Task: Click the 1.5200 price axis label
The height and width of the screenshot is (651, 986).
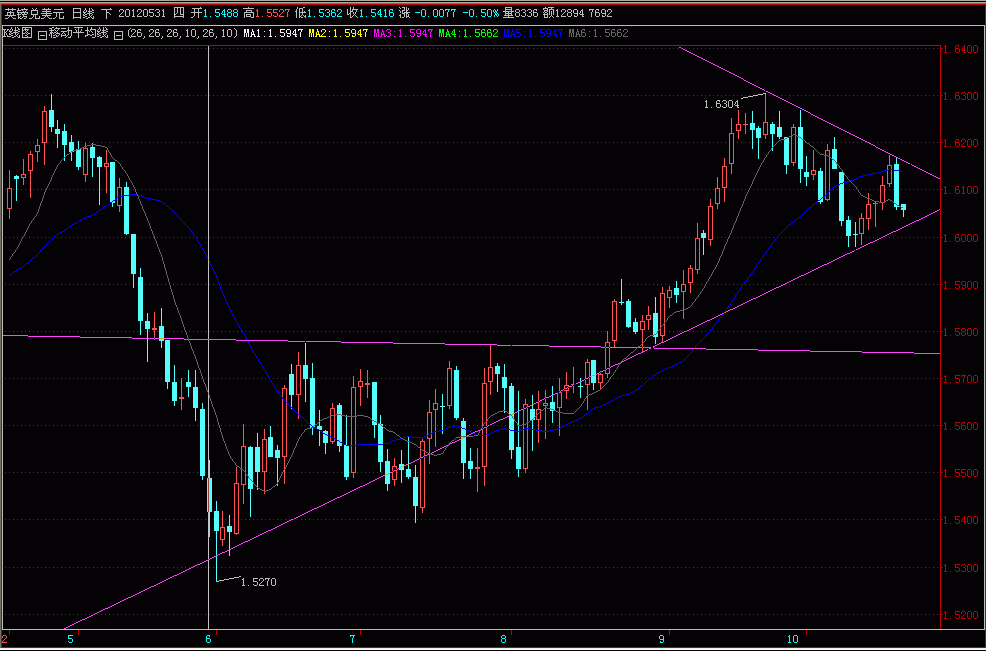Action: pos(961,615)
